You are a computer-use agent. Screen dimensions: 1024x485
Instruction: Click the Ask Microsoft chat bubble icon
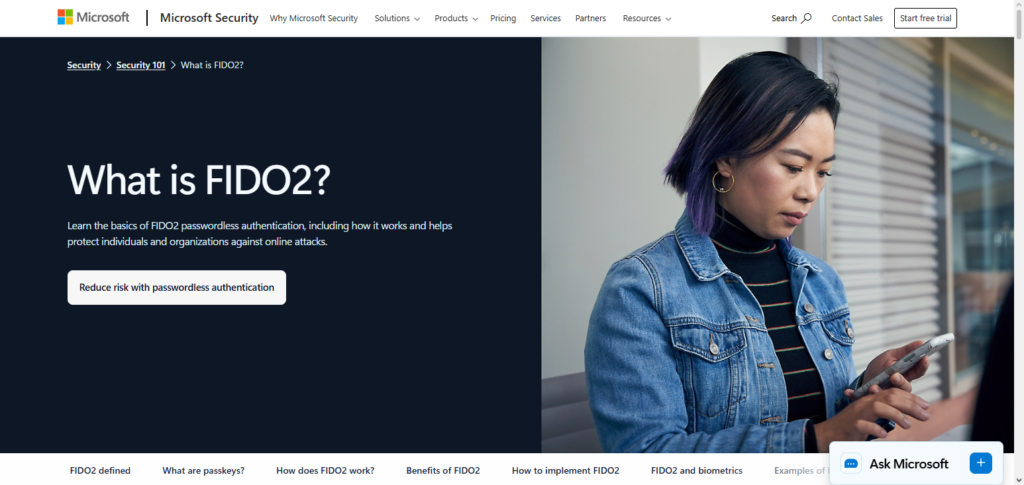[851, 463]
